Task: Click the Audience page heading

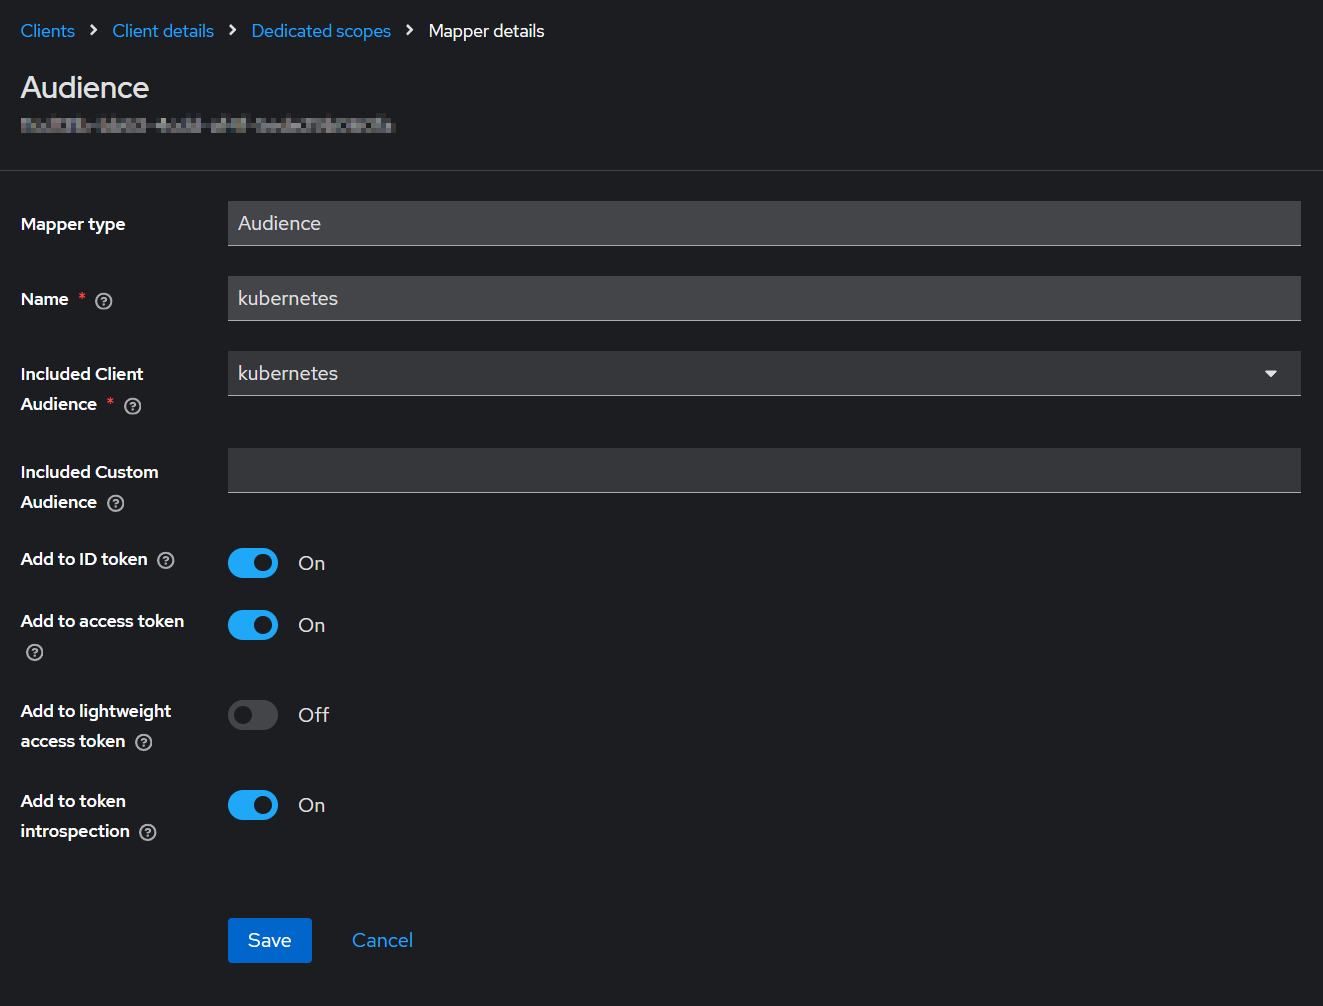Action: coord(85,87)
